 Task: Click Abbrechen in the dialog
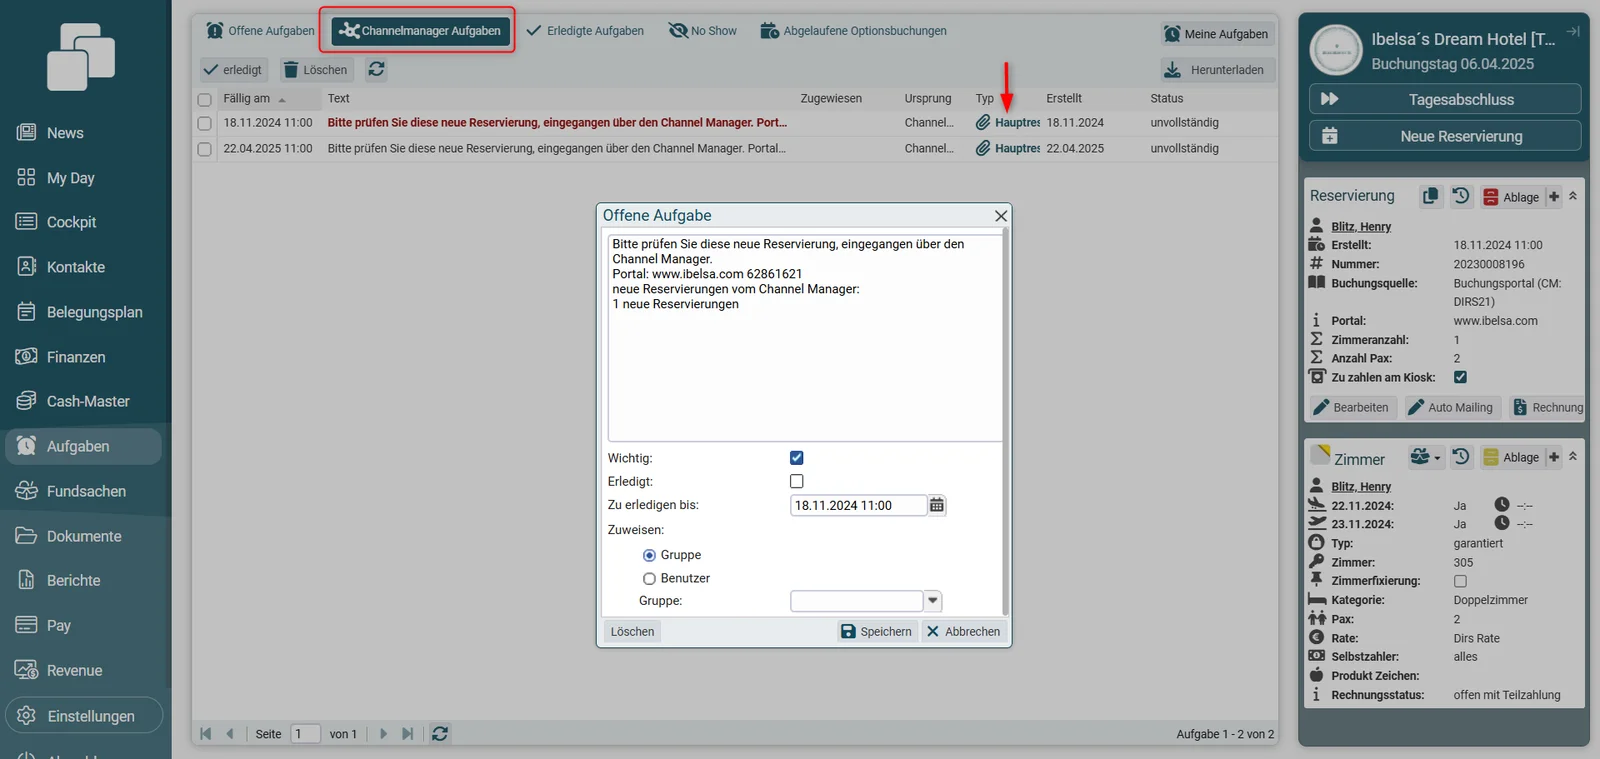pos(963,632)
